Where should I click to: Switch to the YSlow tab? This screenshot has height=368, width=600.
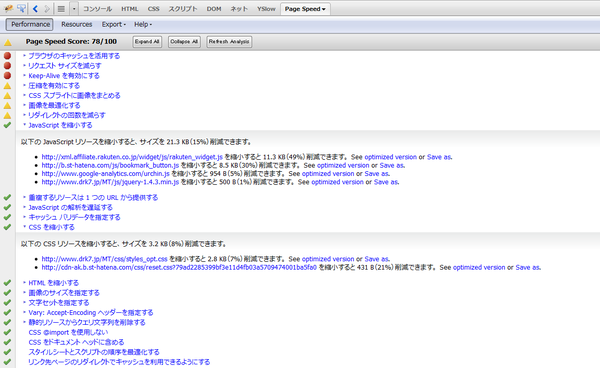point(266,9)
